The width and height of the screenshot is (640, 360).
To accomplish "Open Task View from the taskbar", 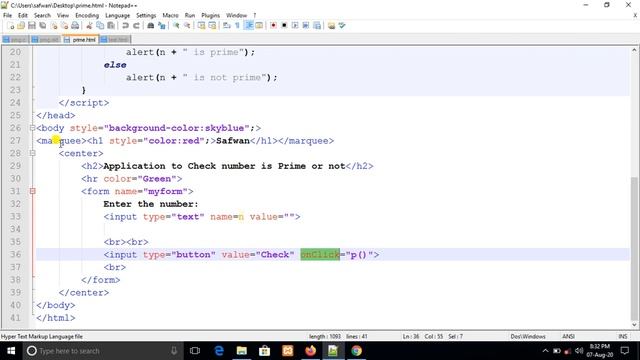I will (195, 351).
